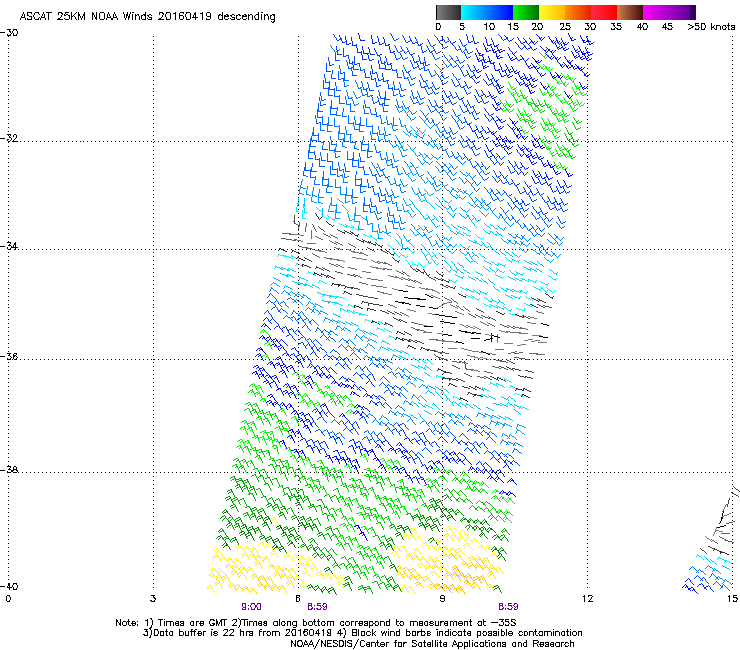Click the '12' longitude axis label
The image size is (740, 650).
pyautogui.click(x=587, y=599)
